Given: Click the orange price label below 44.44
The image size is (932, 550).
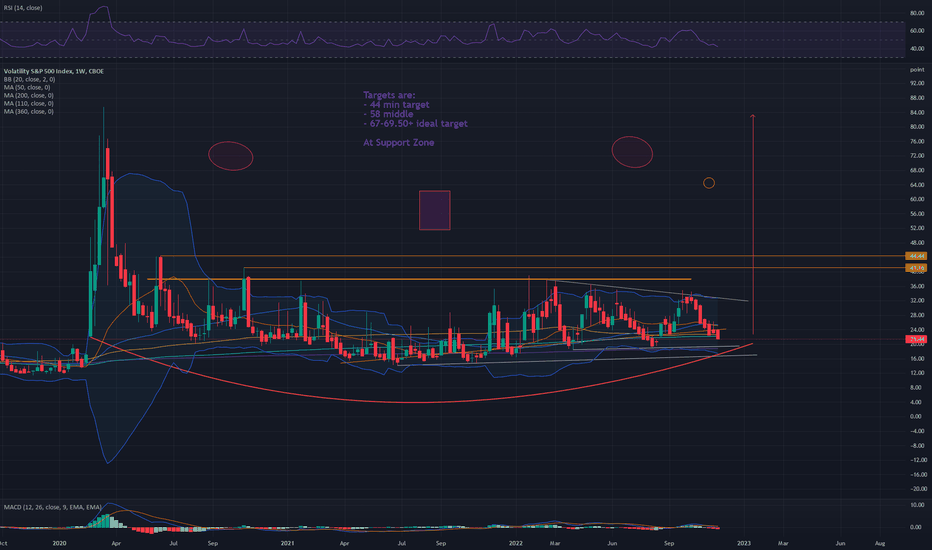Looking at the screenshot, I should pos(916,268).
